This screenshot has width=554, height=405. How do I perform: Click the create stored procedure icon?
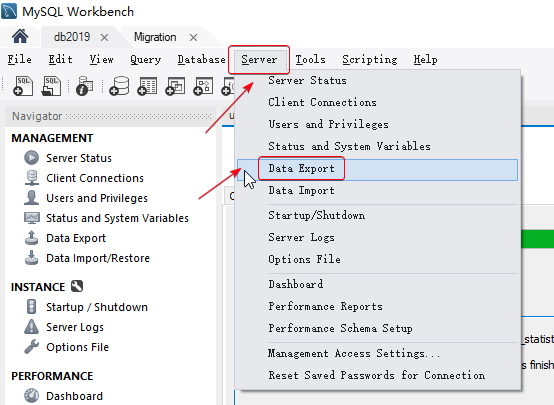pos(203,86)
